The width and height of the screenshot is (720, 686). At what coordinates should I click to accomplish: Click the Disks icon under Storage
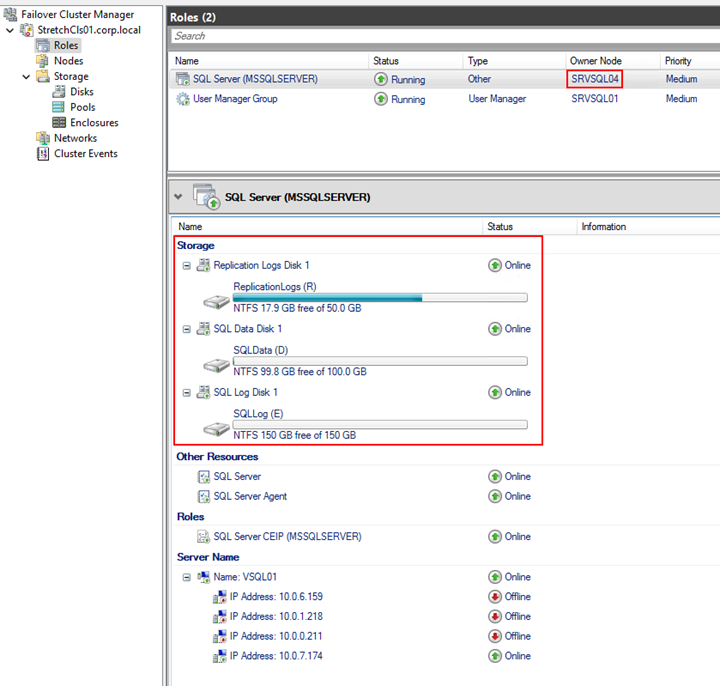pyautogui.click(x=59, y=92)
